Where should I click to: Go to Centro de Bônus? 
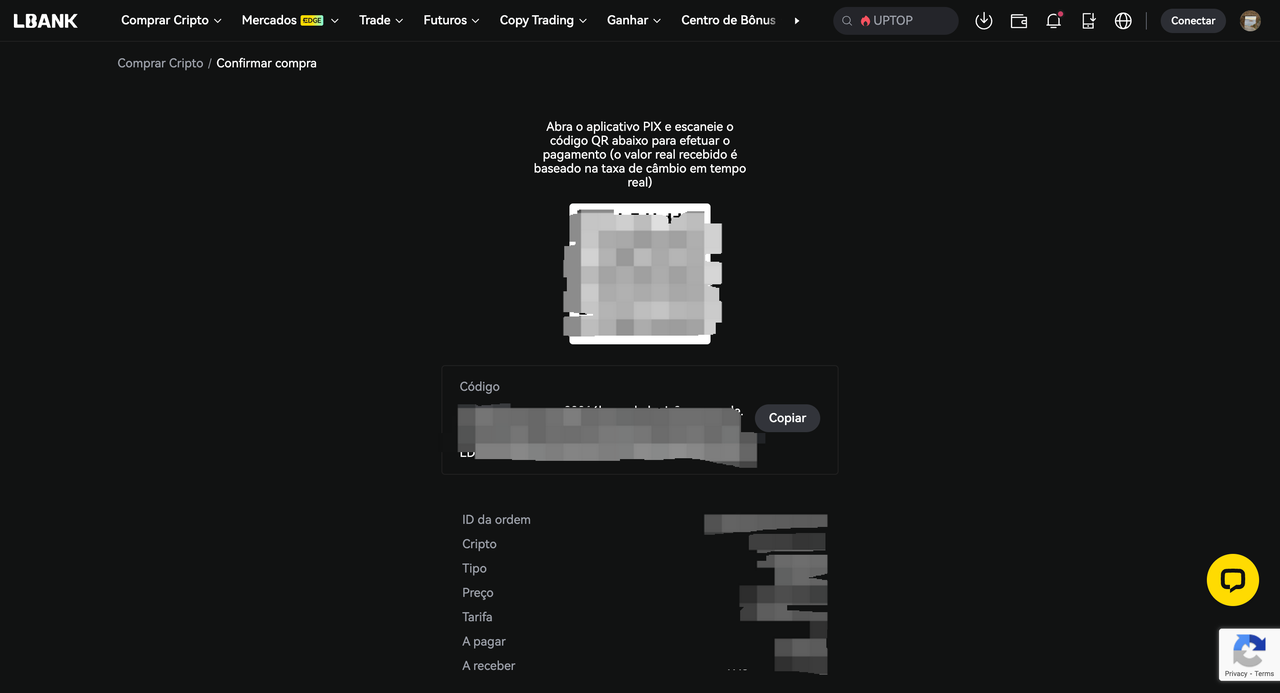[x=728, y=20]
